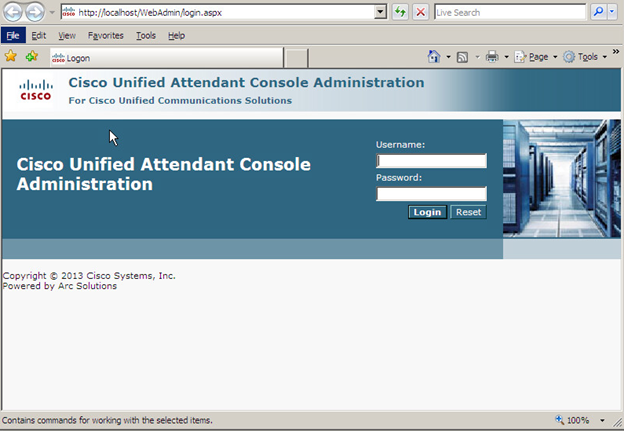This screenshot has height=432, width=624.
Task: Click the Home icon in command bar
Action: point(434,57)
